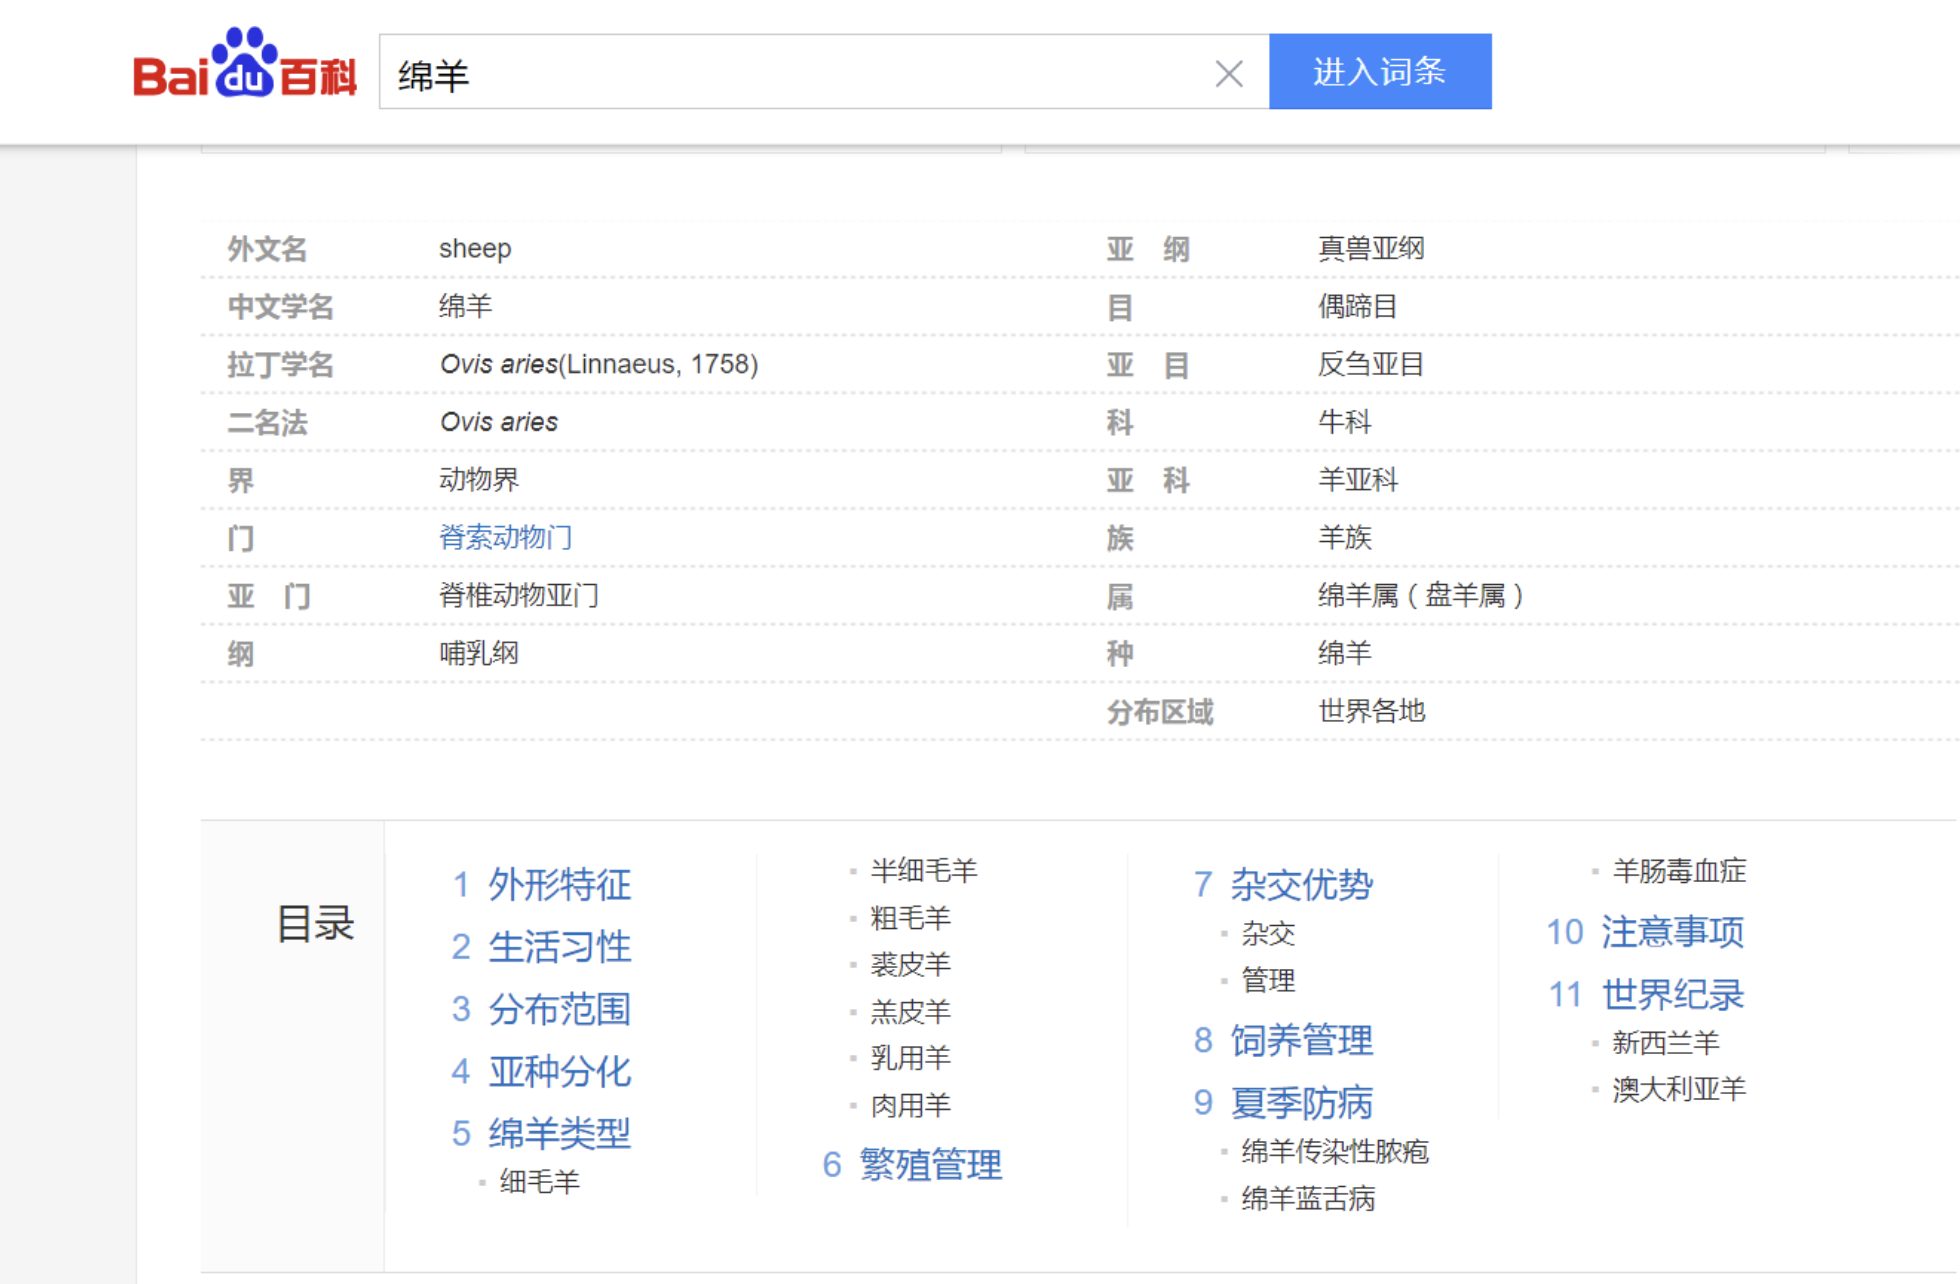This screenshot has width=1960, height=1284.
Task: Open the 杂交 subsection
Action: click(x=1268, y=934)
